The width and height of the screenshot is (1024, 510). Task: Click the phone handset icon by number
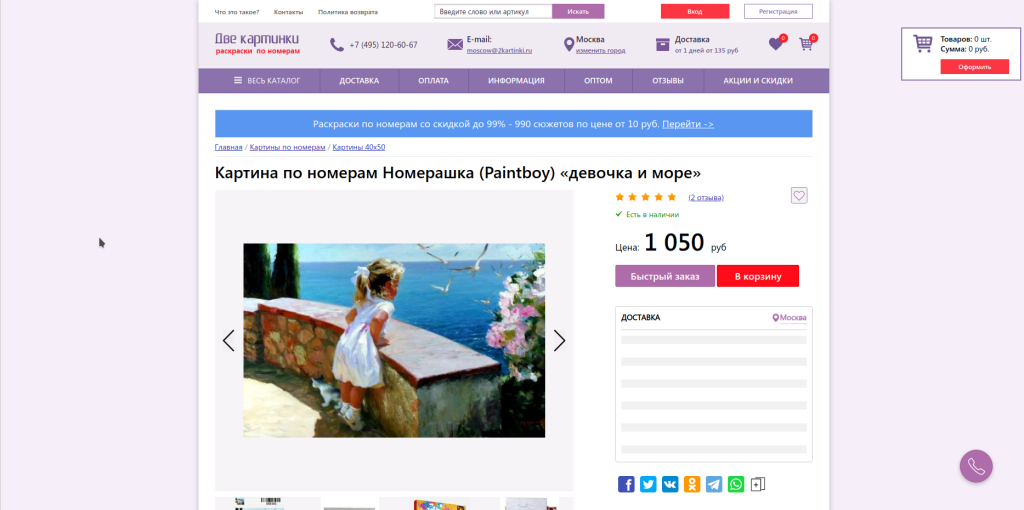[x=337, y=45]
